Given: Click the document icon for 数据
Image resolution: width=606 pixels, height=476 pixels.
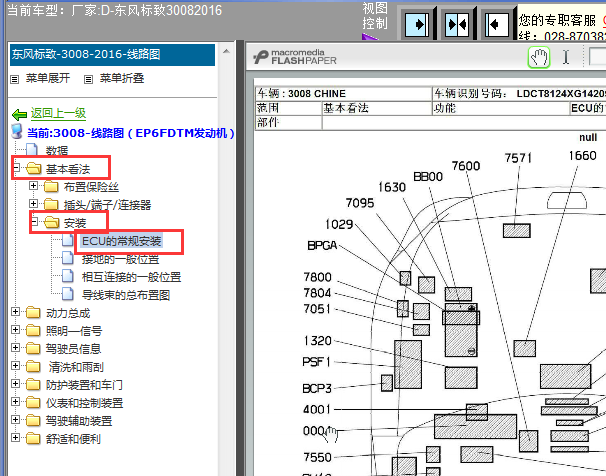Looking at the screenshot, I should click(32, 150).
